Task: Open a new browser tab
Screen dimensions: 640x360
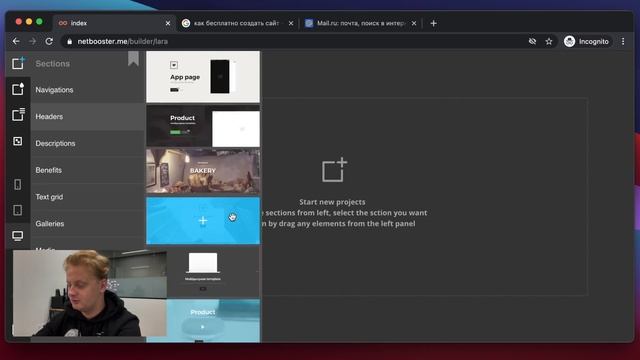Action: [x=433, y=23]
